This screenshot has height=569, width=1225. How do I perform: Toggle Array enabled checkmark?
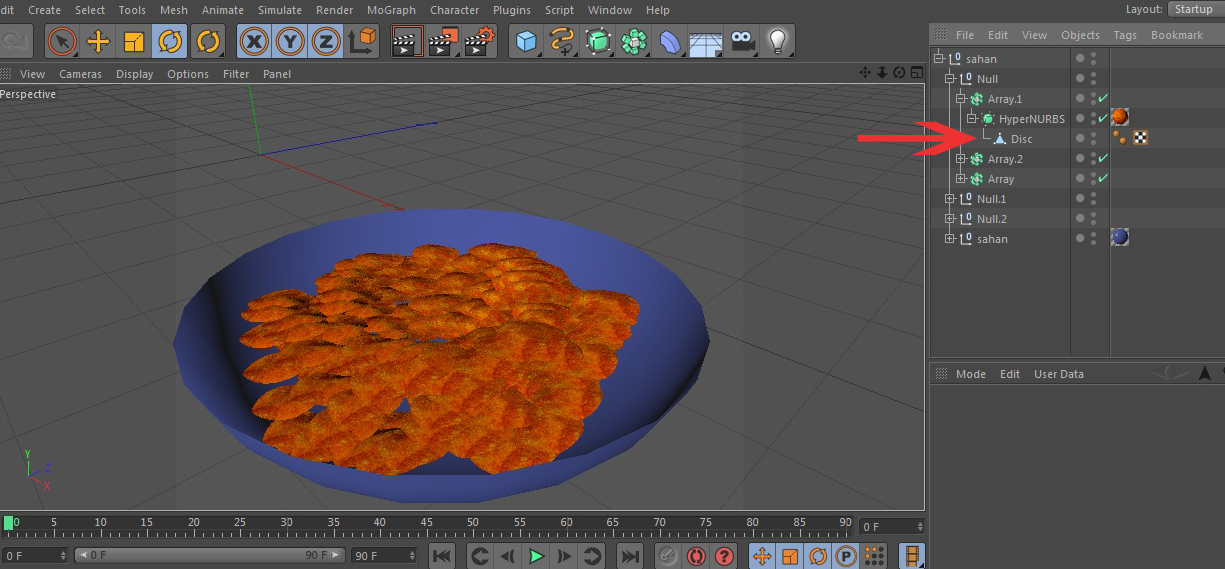(1102, 179)
